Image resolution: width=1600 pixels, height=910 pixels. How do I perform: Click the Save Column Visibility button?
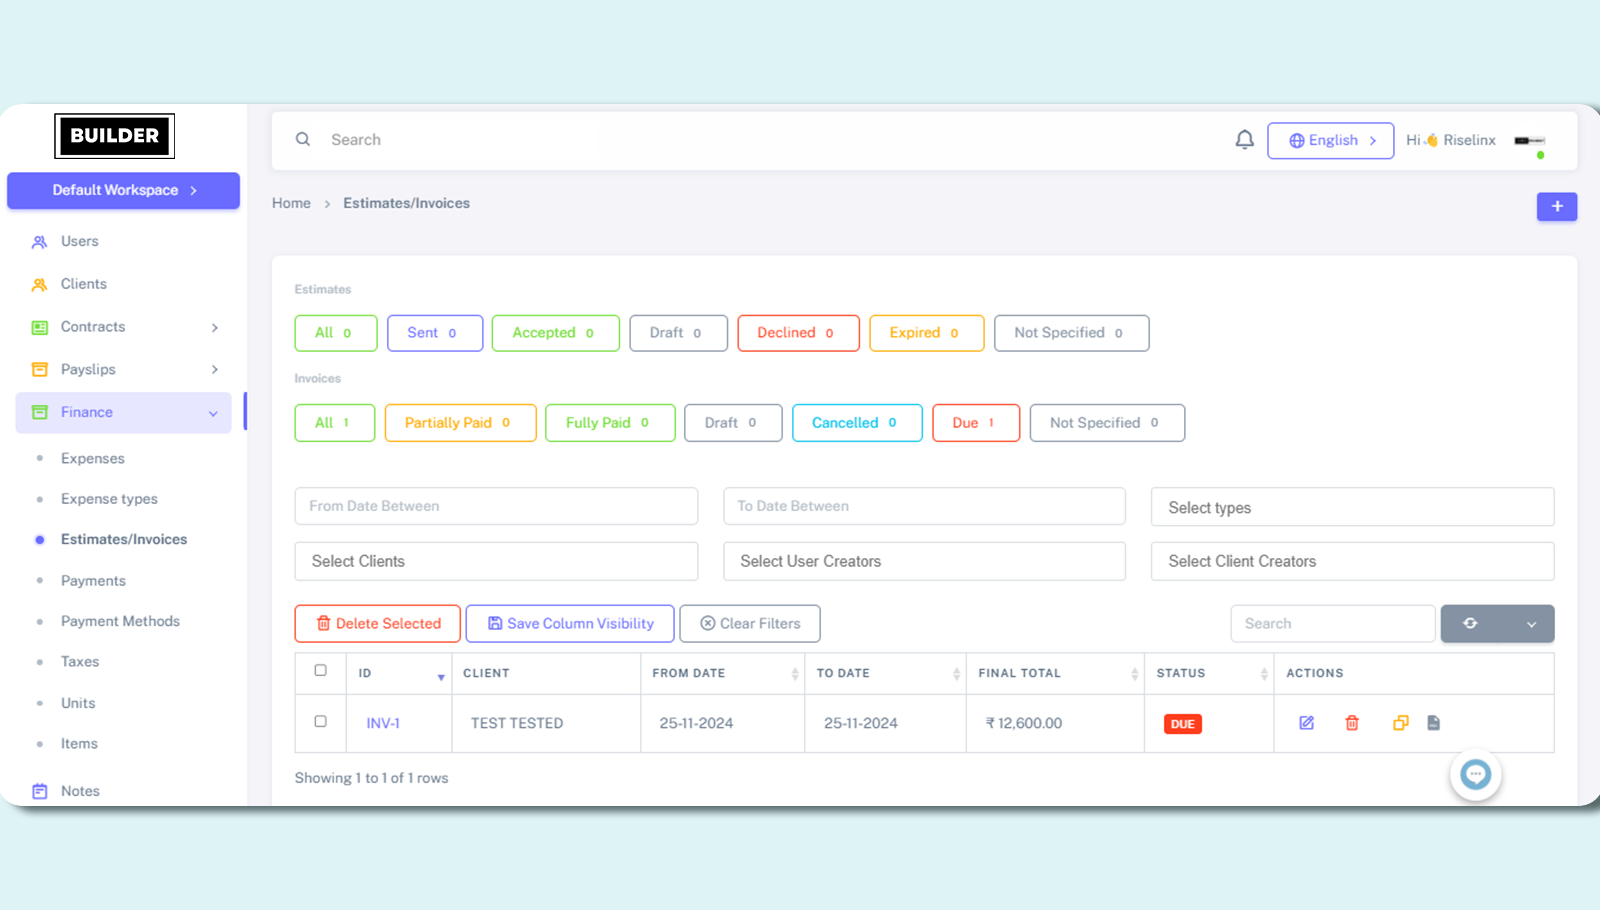point(570,623)
